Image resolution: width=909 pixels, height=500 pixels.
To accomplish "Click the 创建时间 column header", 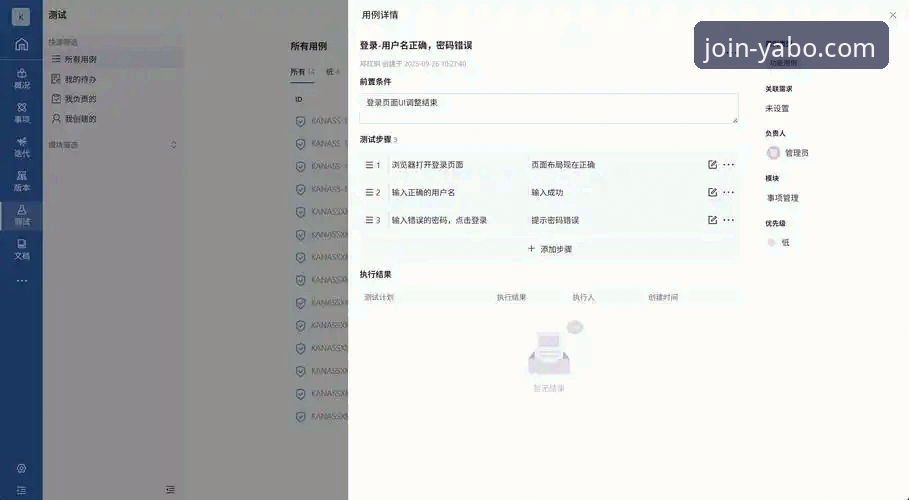I will (x=663, y=297).
